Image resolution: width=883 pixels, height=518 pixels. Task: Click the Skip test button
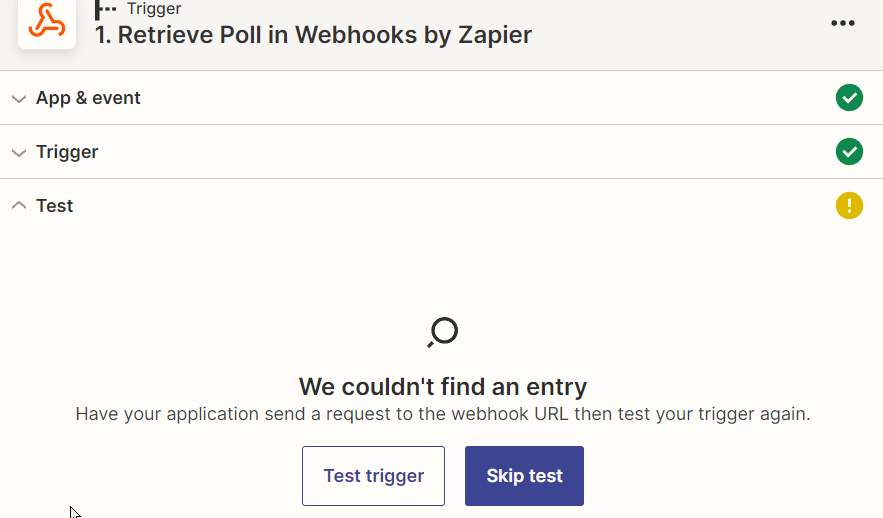point(524,476)
